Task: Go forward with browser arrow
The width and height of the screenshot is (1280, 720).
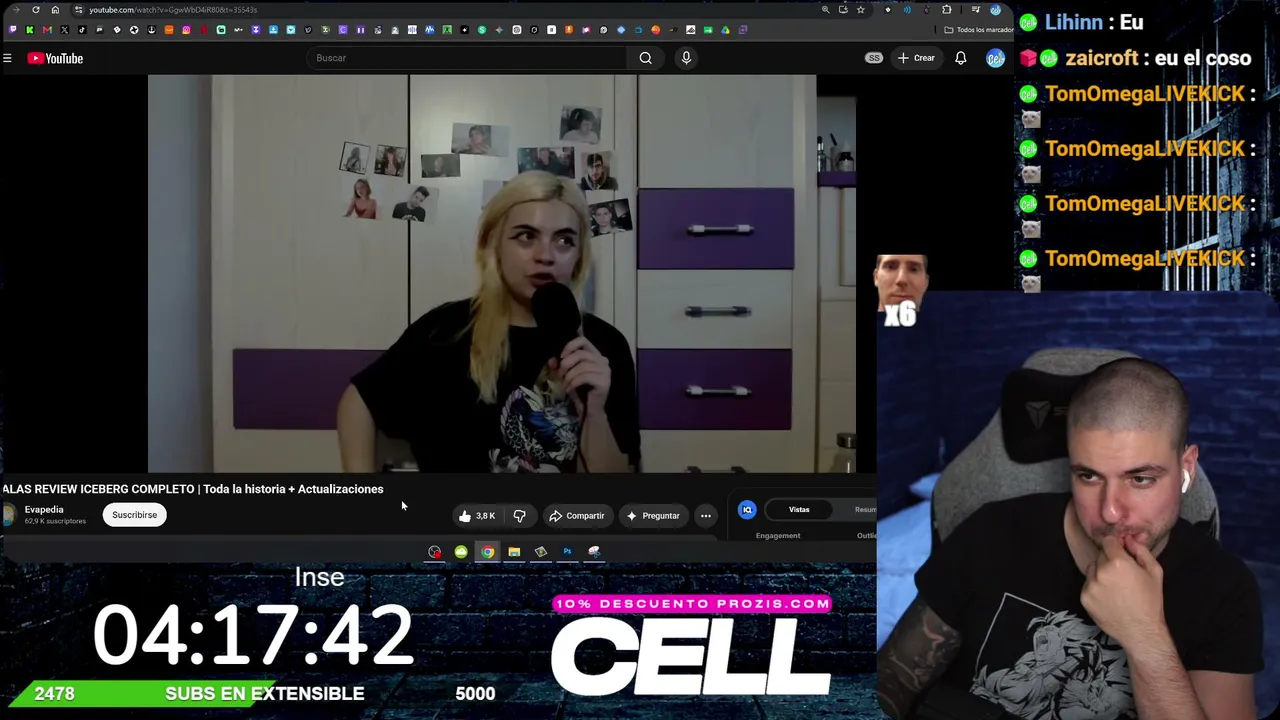Action: (16, 10)
